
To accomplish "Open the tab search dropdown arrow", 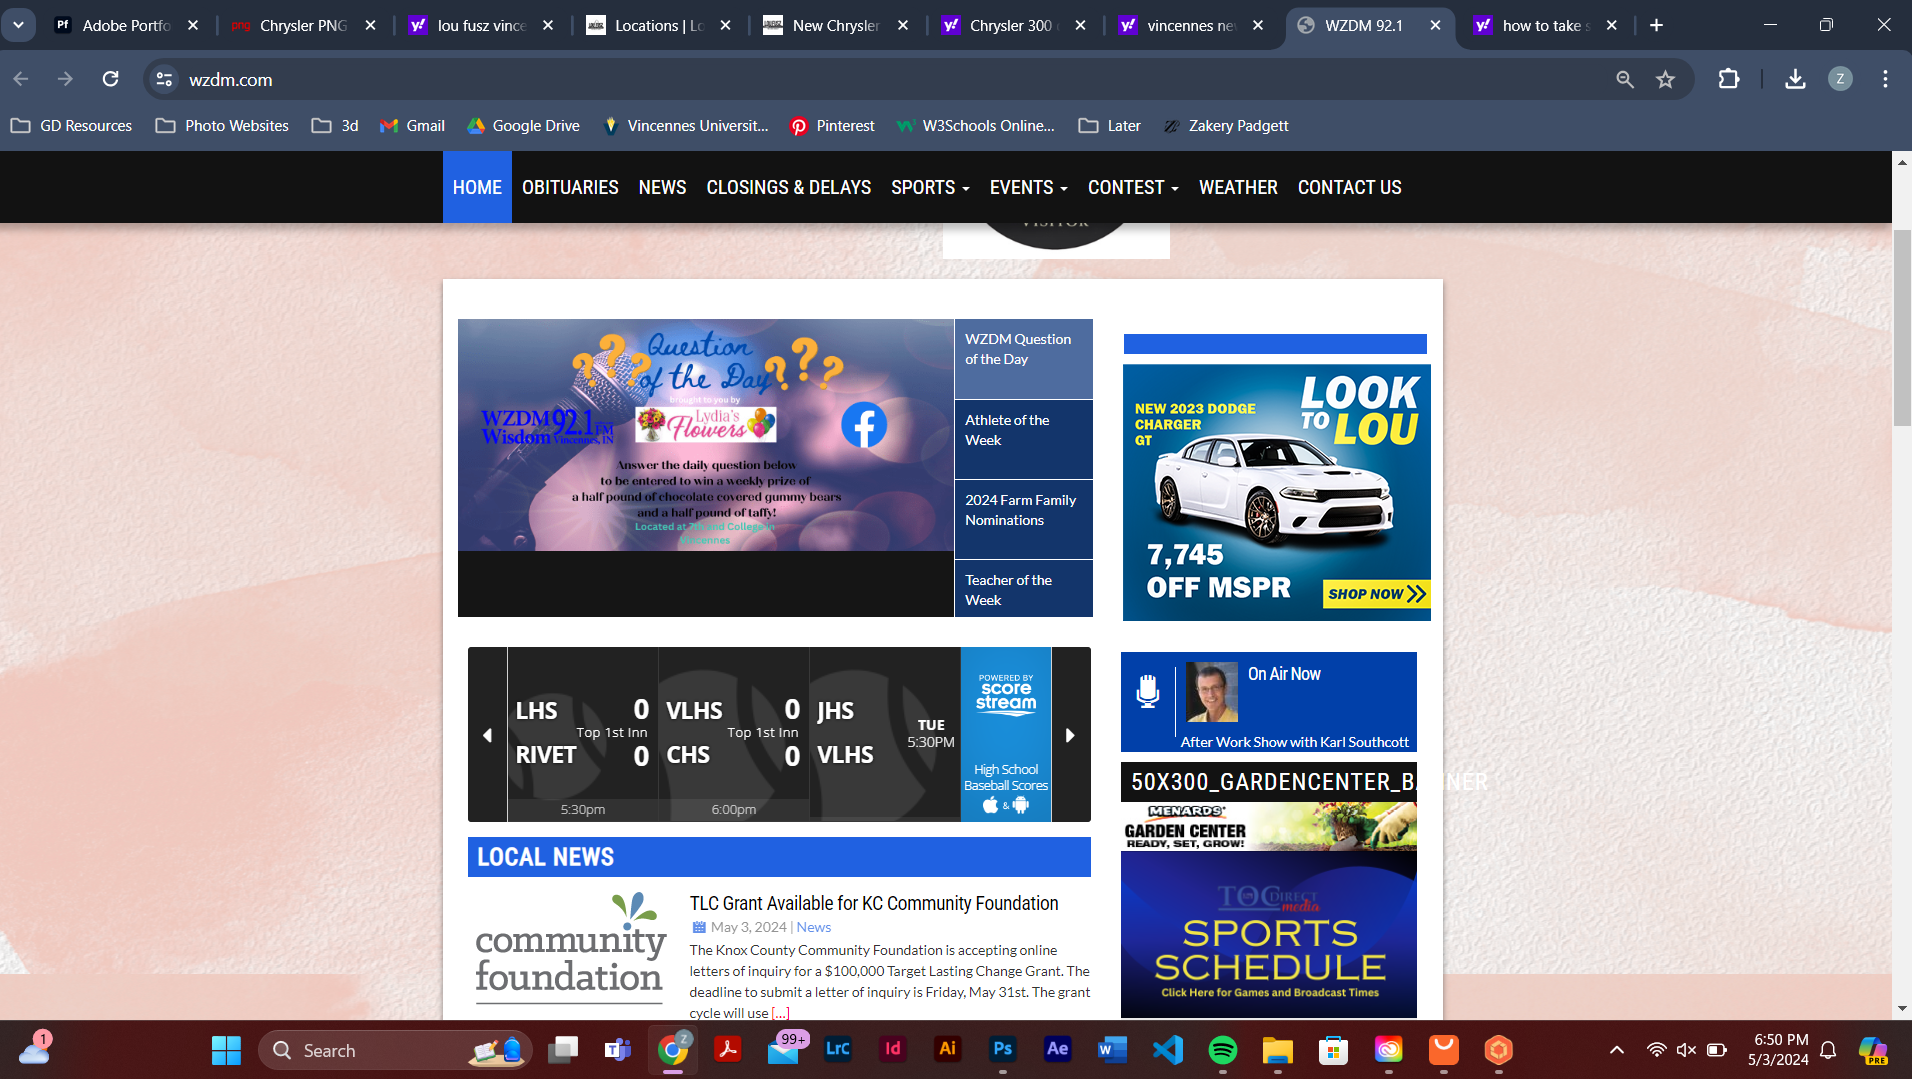I will (18, 25).
